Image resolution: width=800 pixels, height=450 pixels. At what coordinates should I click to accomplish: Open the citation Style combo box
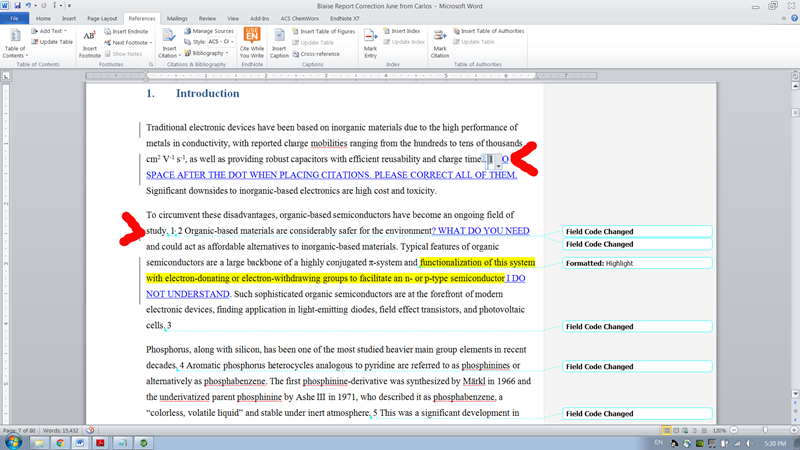click(221, 42)
